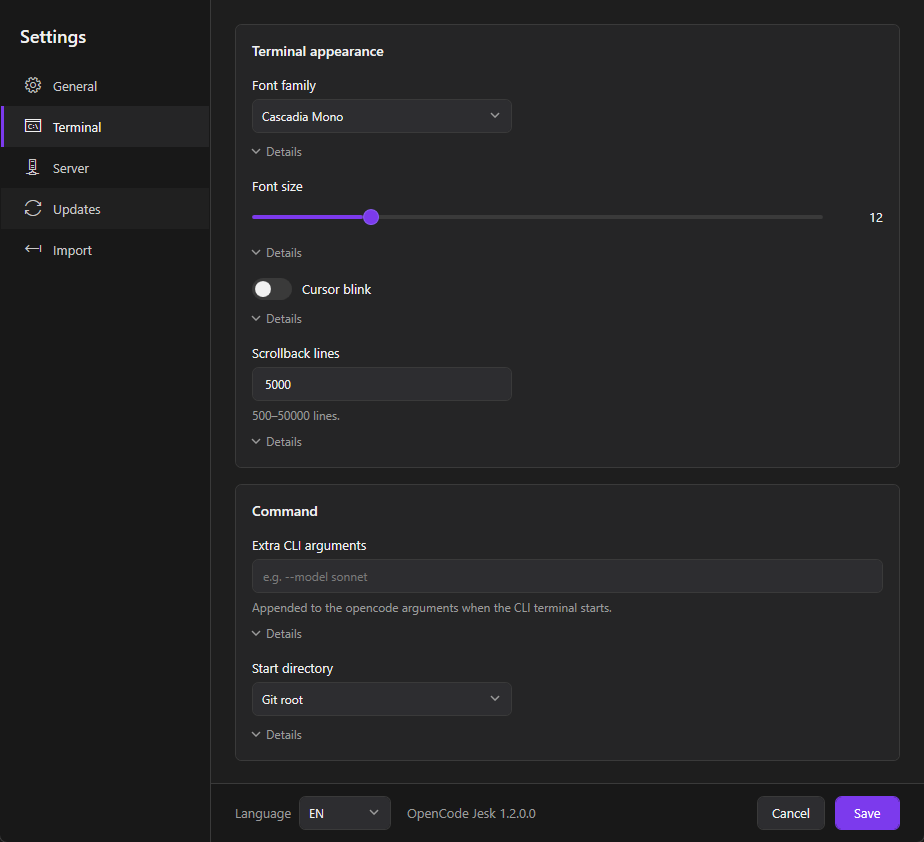924x842 pixels.
Task: Click the Save button
Action: [x=867, y=813]
